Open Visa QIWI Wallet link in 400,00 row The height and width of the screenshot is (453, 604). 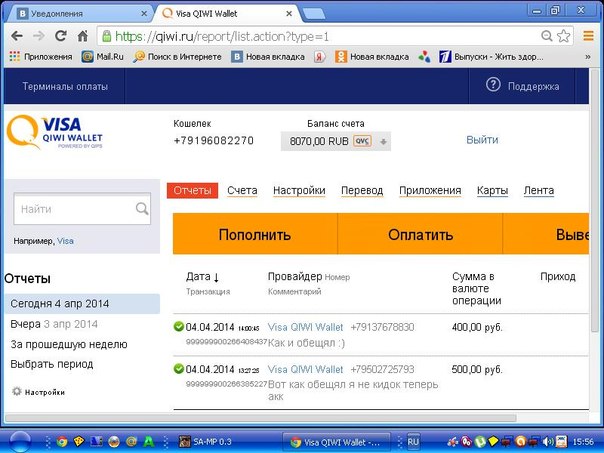click(x=305, y=327)
